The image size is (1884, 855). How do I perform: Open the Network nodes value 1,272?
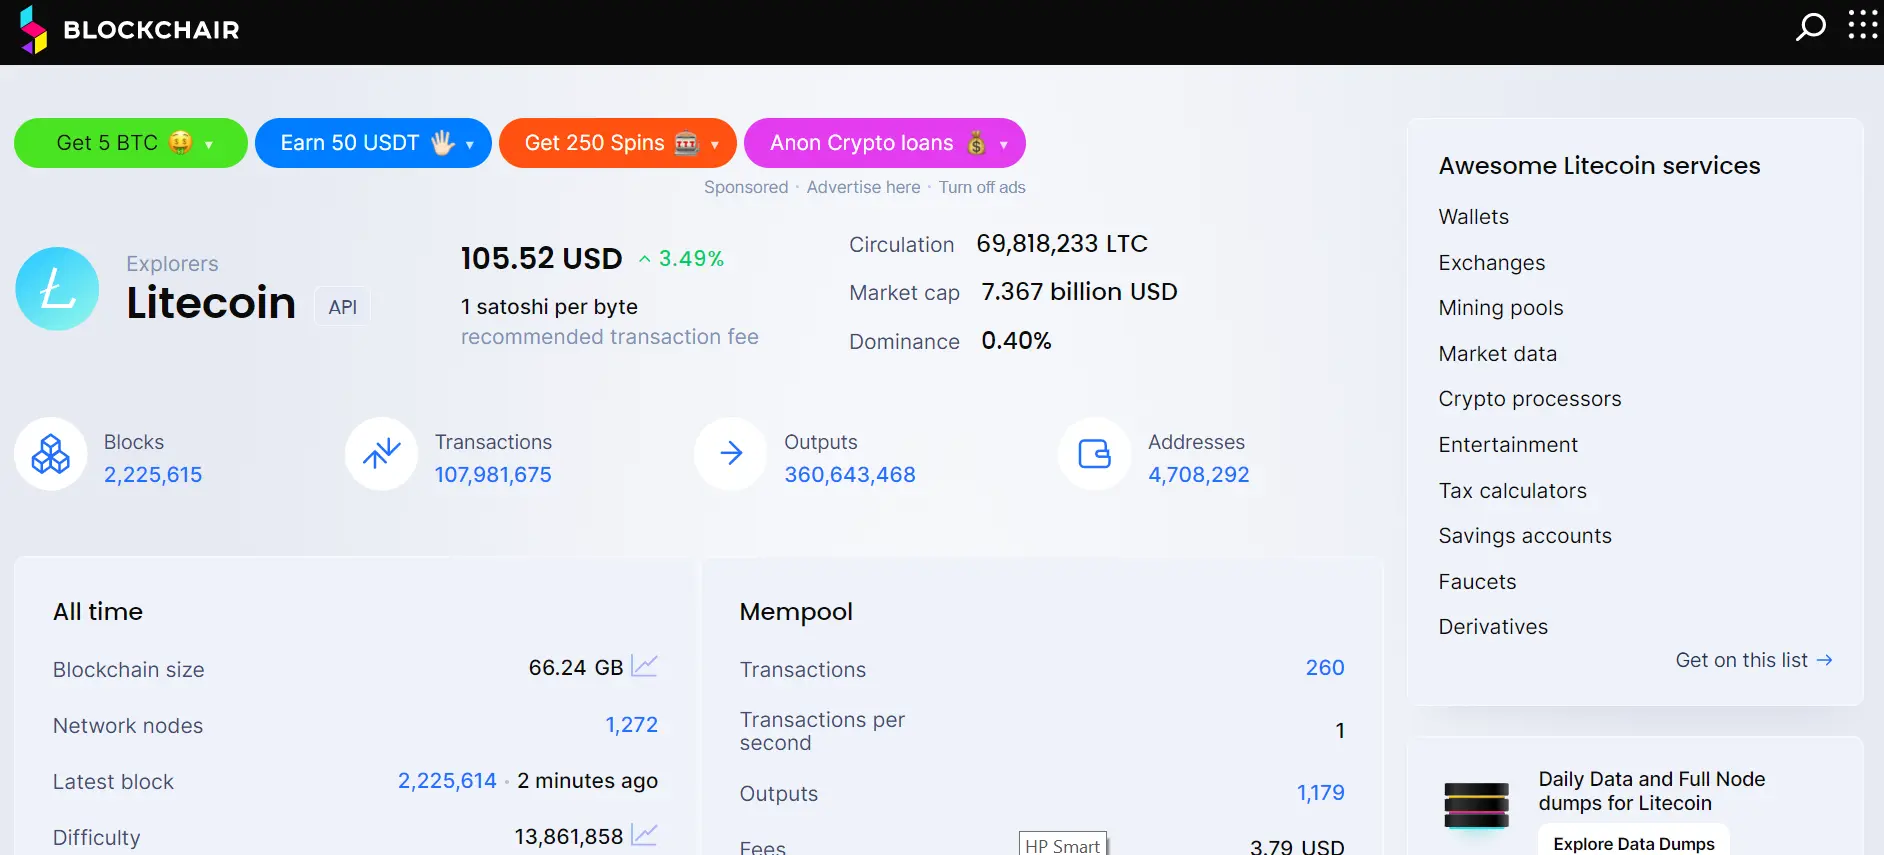point(632,725)
